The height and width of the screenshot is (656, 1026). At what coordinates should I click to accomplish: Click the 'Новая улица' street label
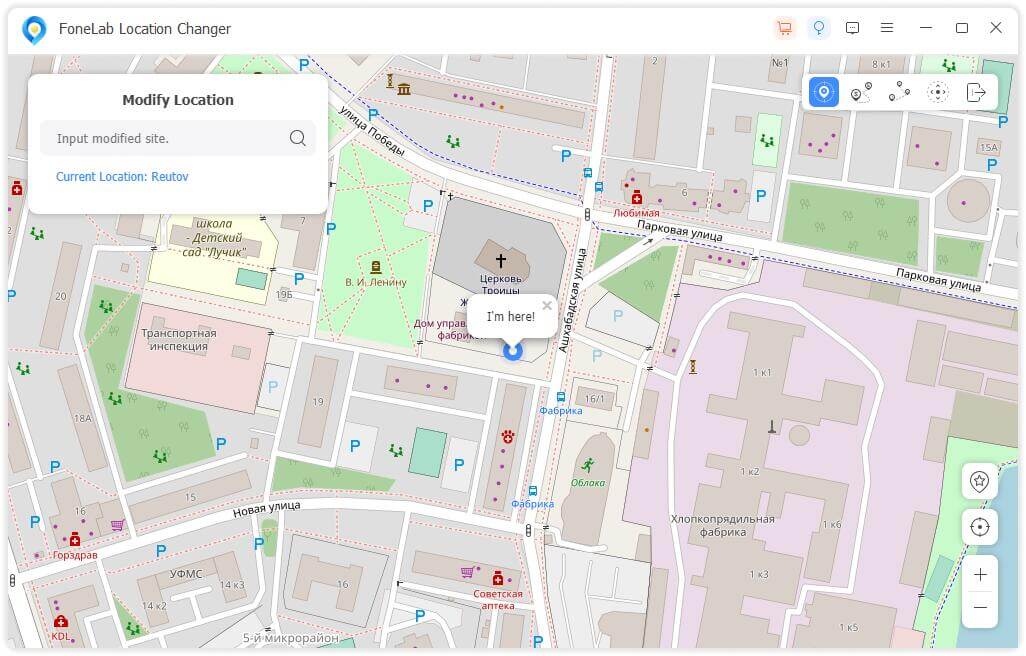(266, 509)
